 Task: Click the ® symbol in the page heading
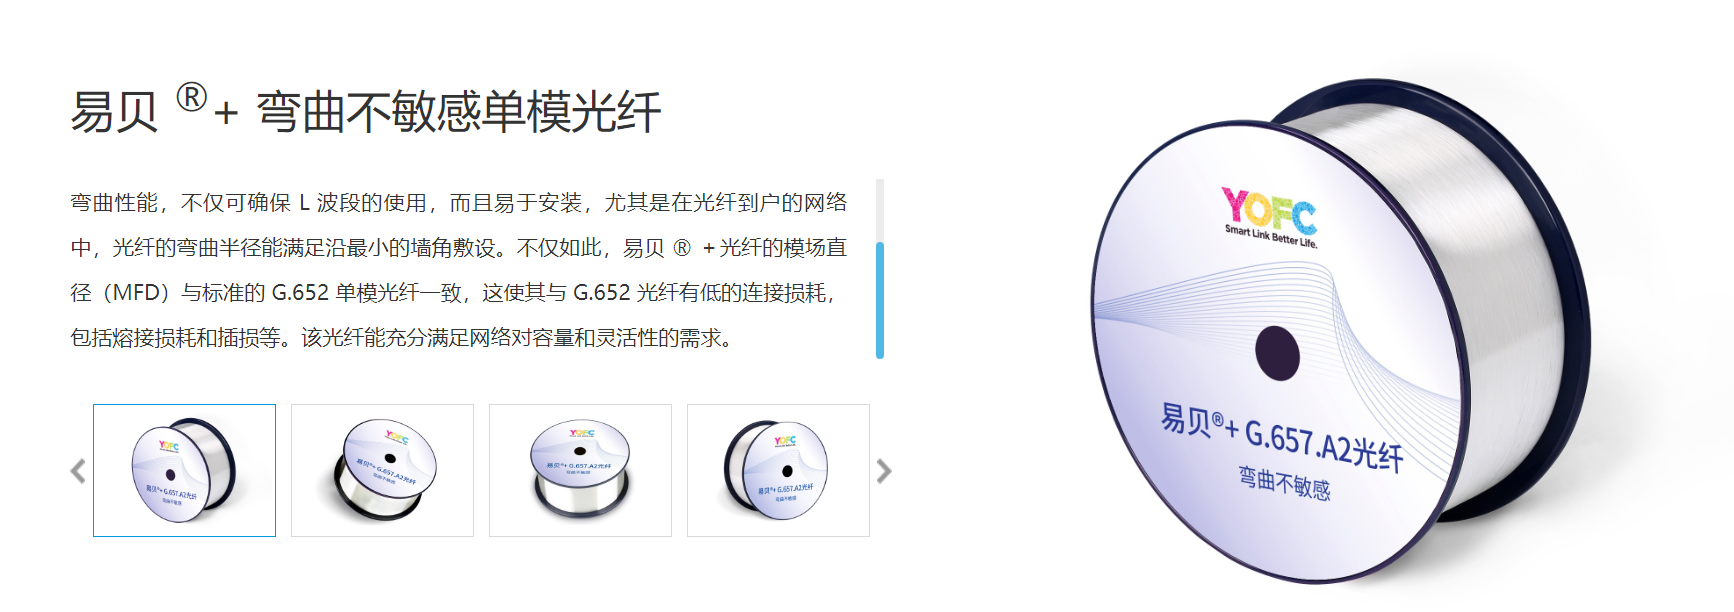click(191, 97)
